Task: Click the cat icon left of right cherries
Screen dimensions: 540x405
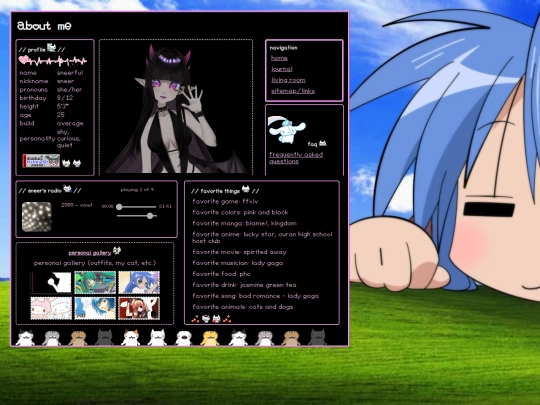Action: (216, 319)
